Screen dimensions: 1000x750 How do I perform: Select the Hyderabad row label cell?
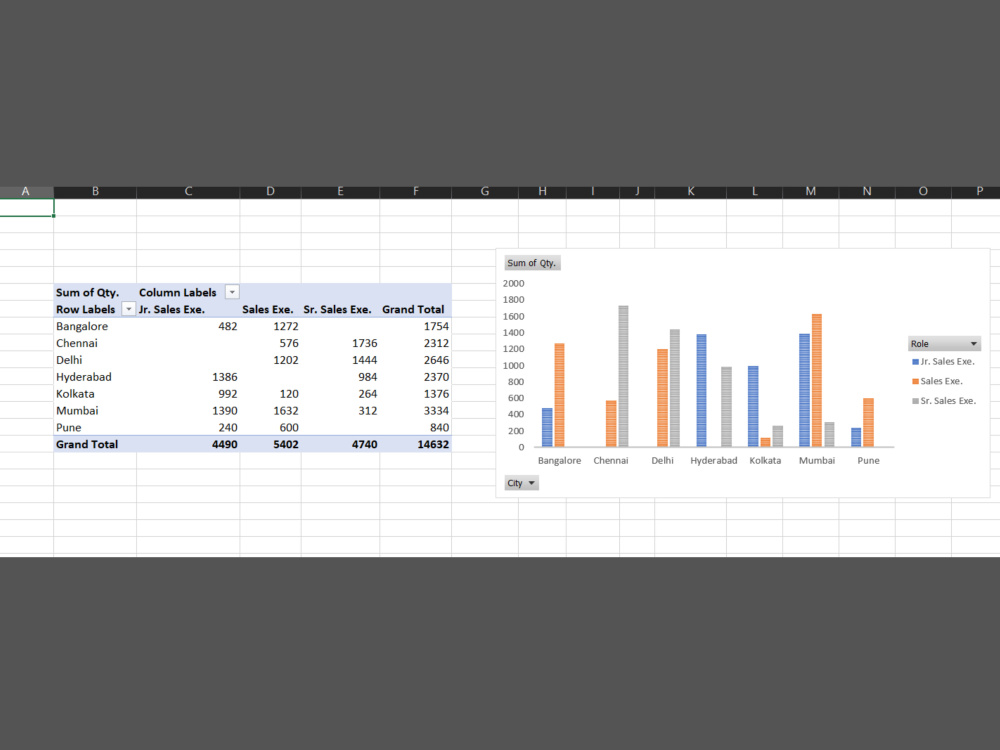tap(95, 377)
